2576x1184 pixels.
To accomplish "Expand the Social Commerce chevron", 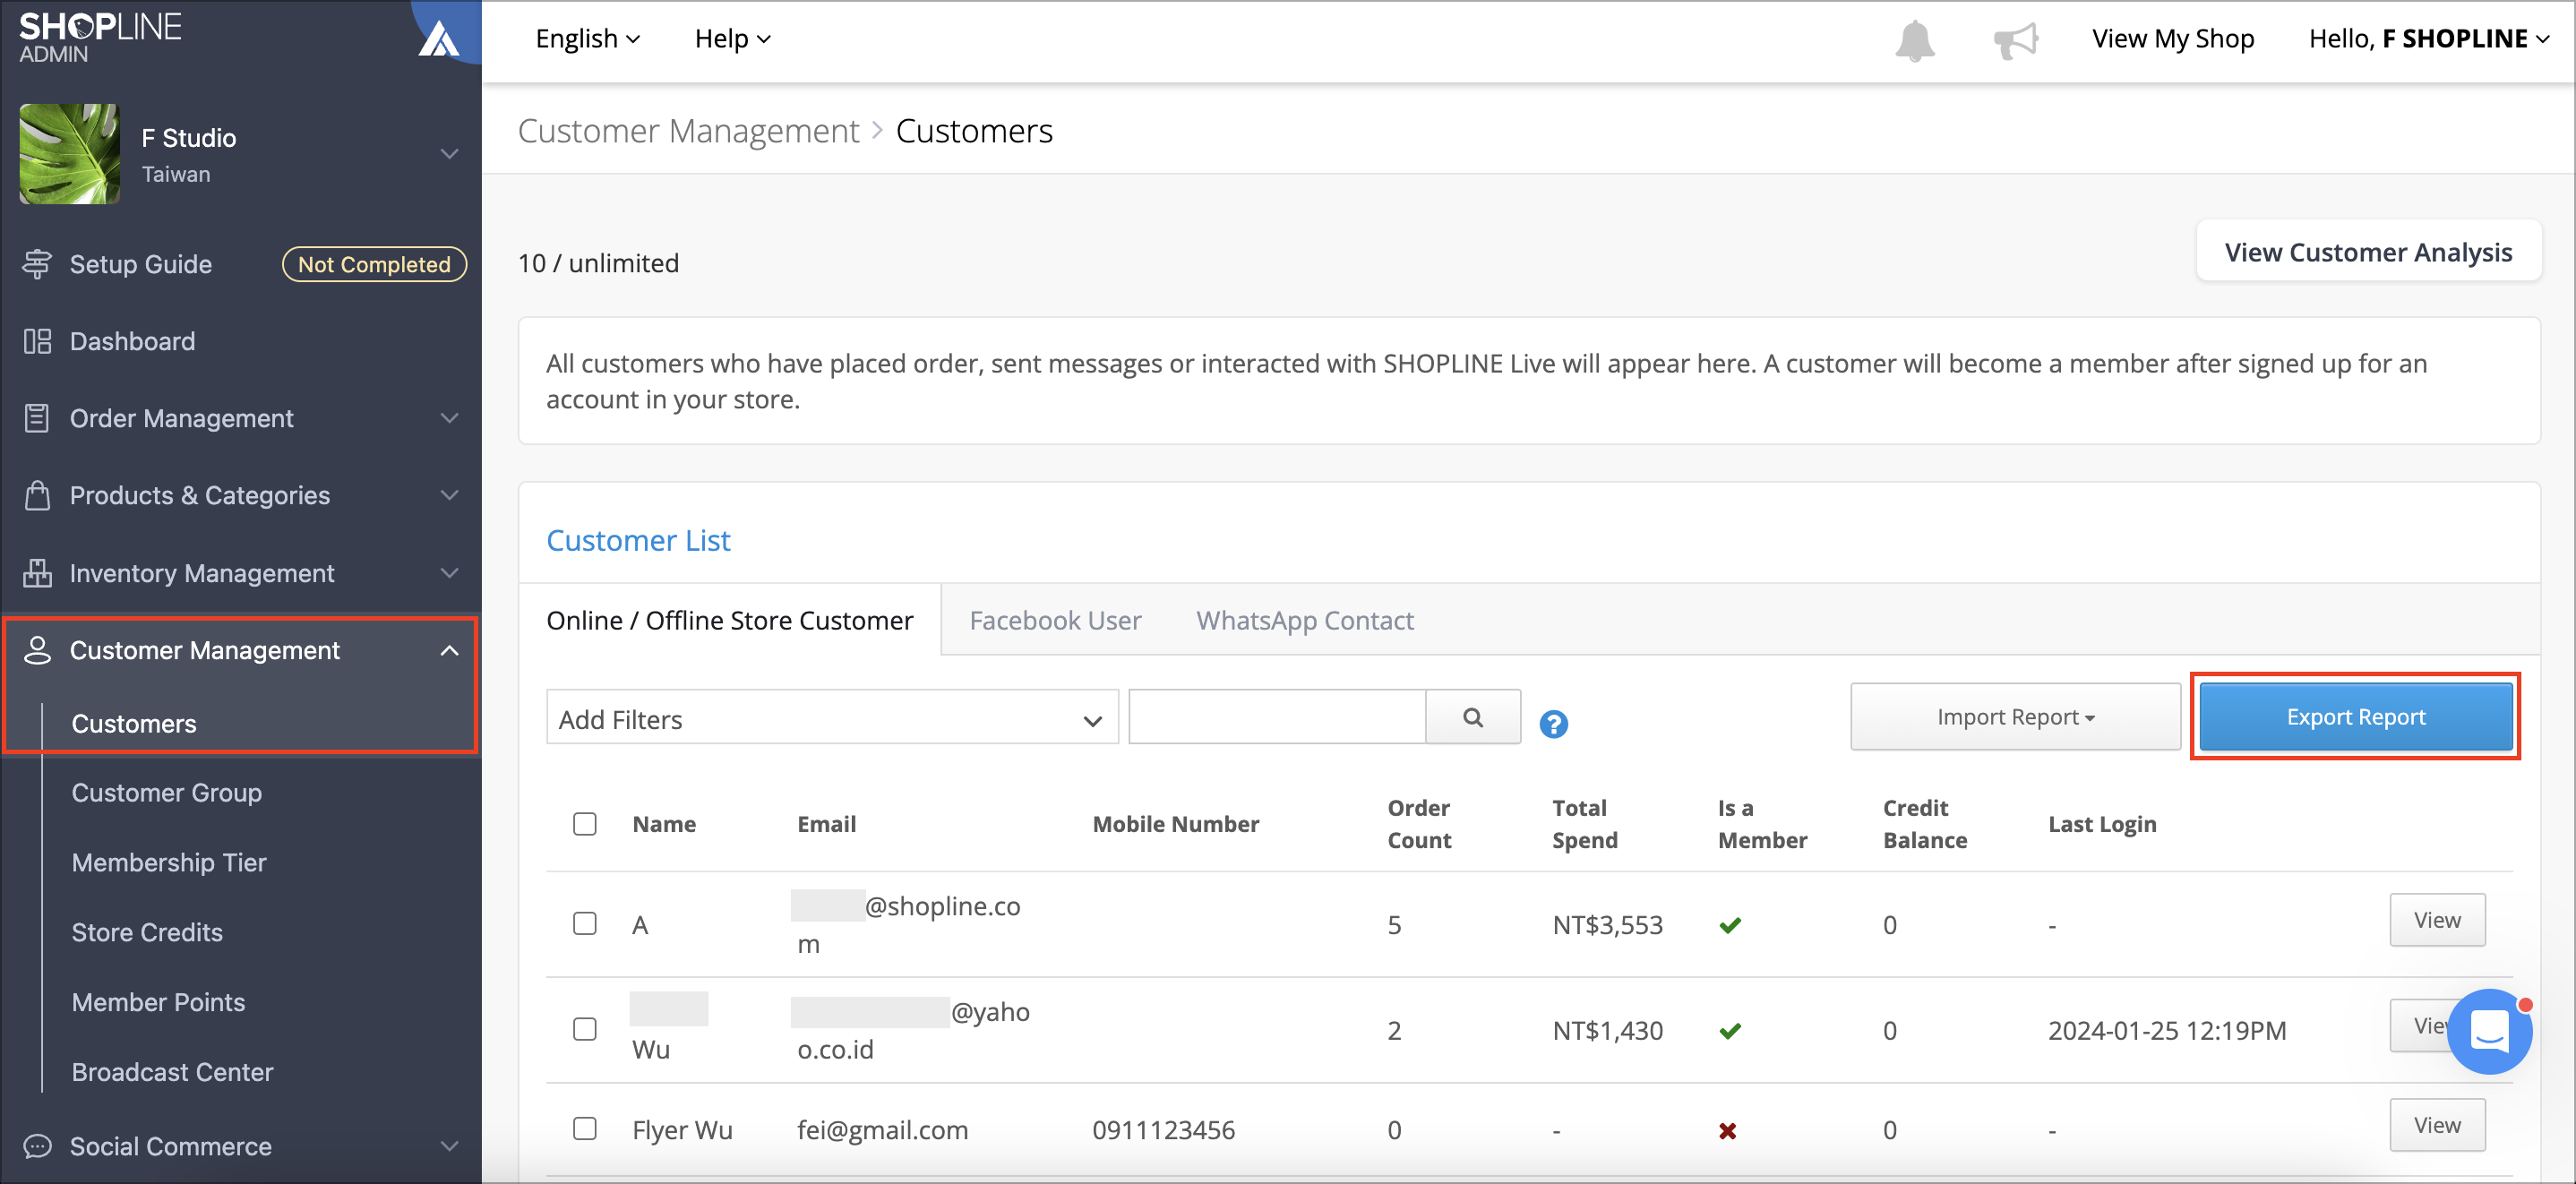I will 450,1146.
